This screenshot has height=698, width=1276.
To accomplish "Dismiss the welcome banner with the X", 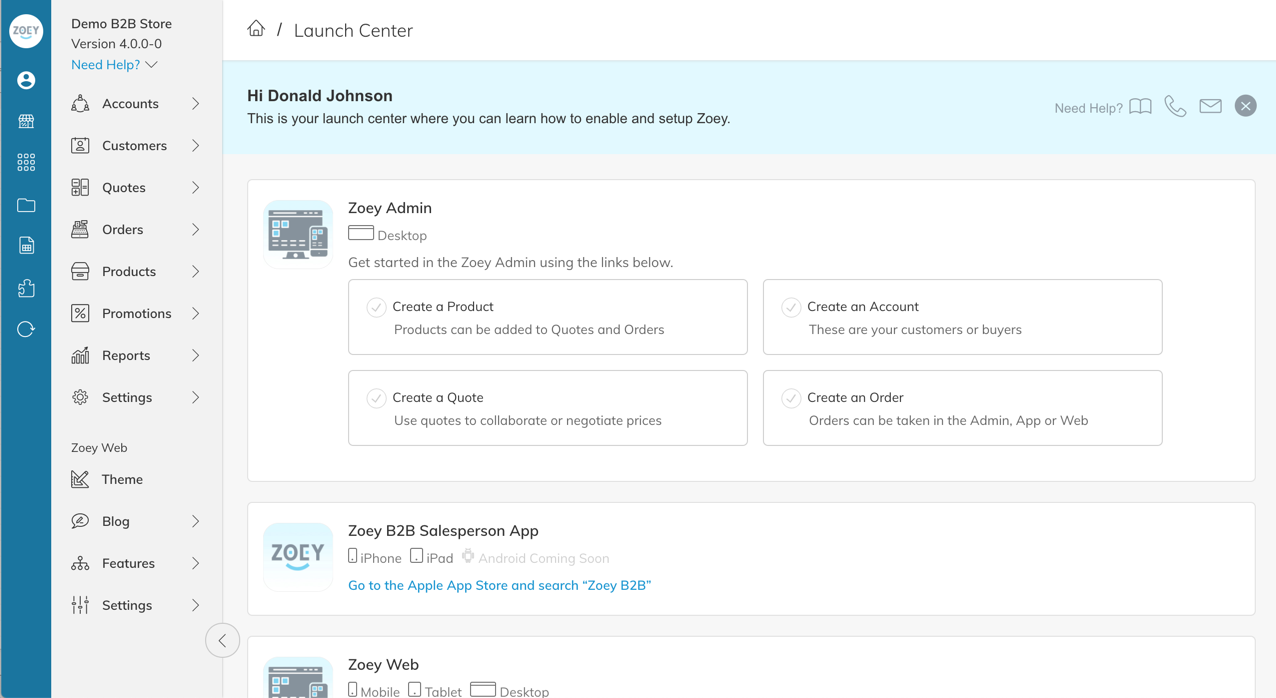I will (x=1245, y=106).
